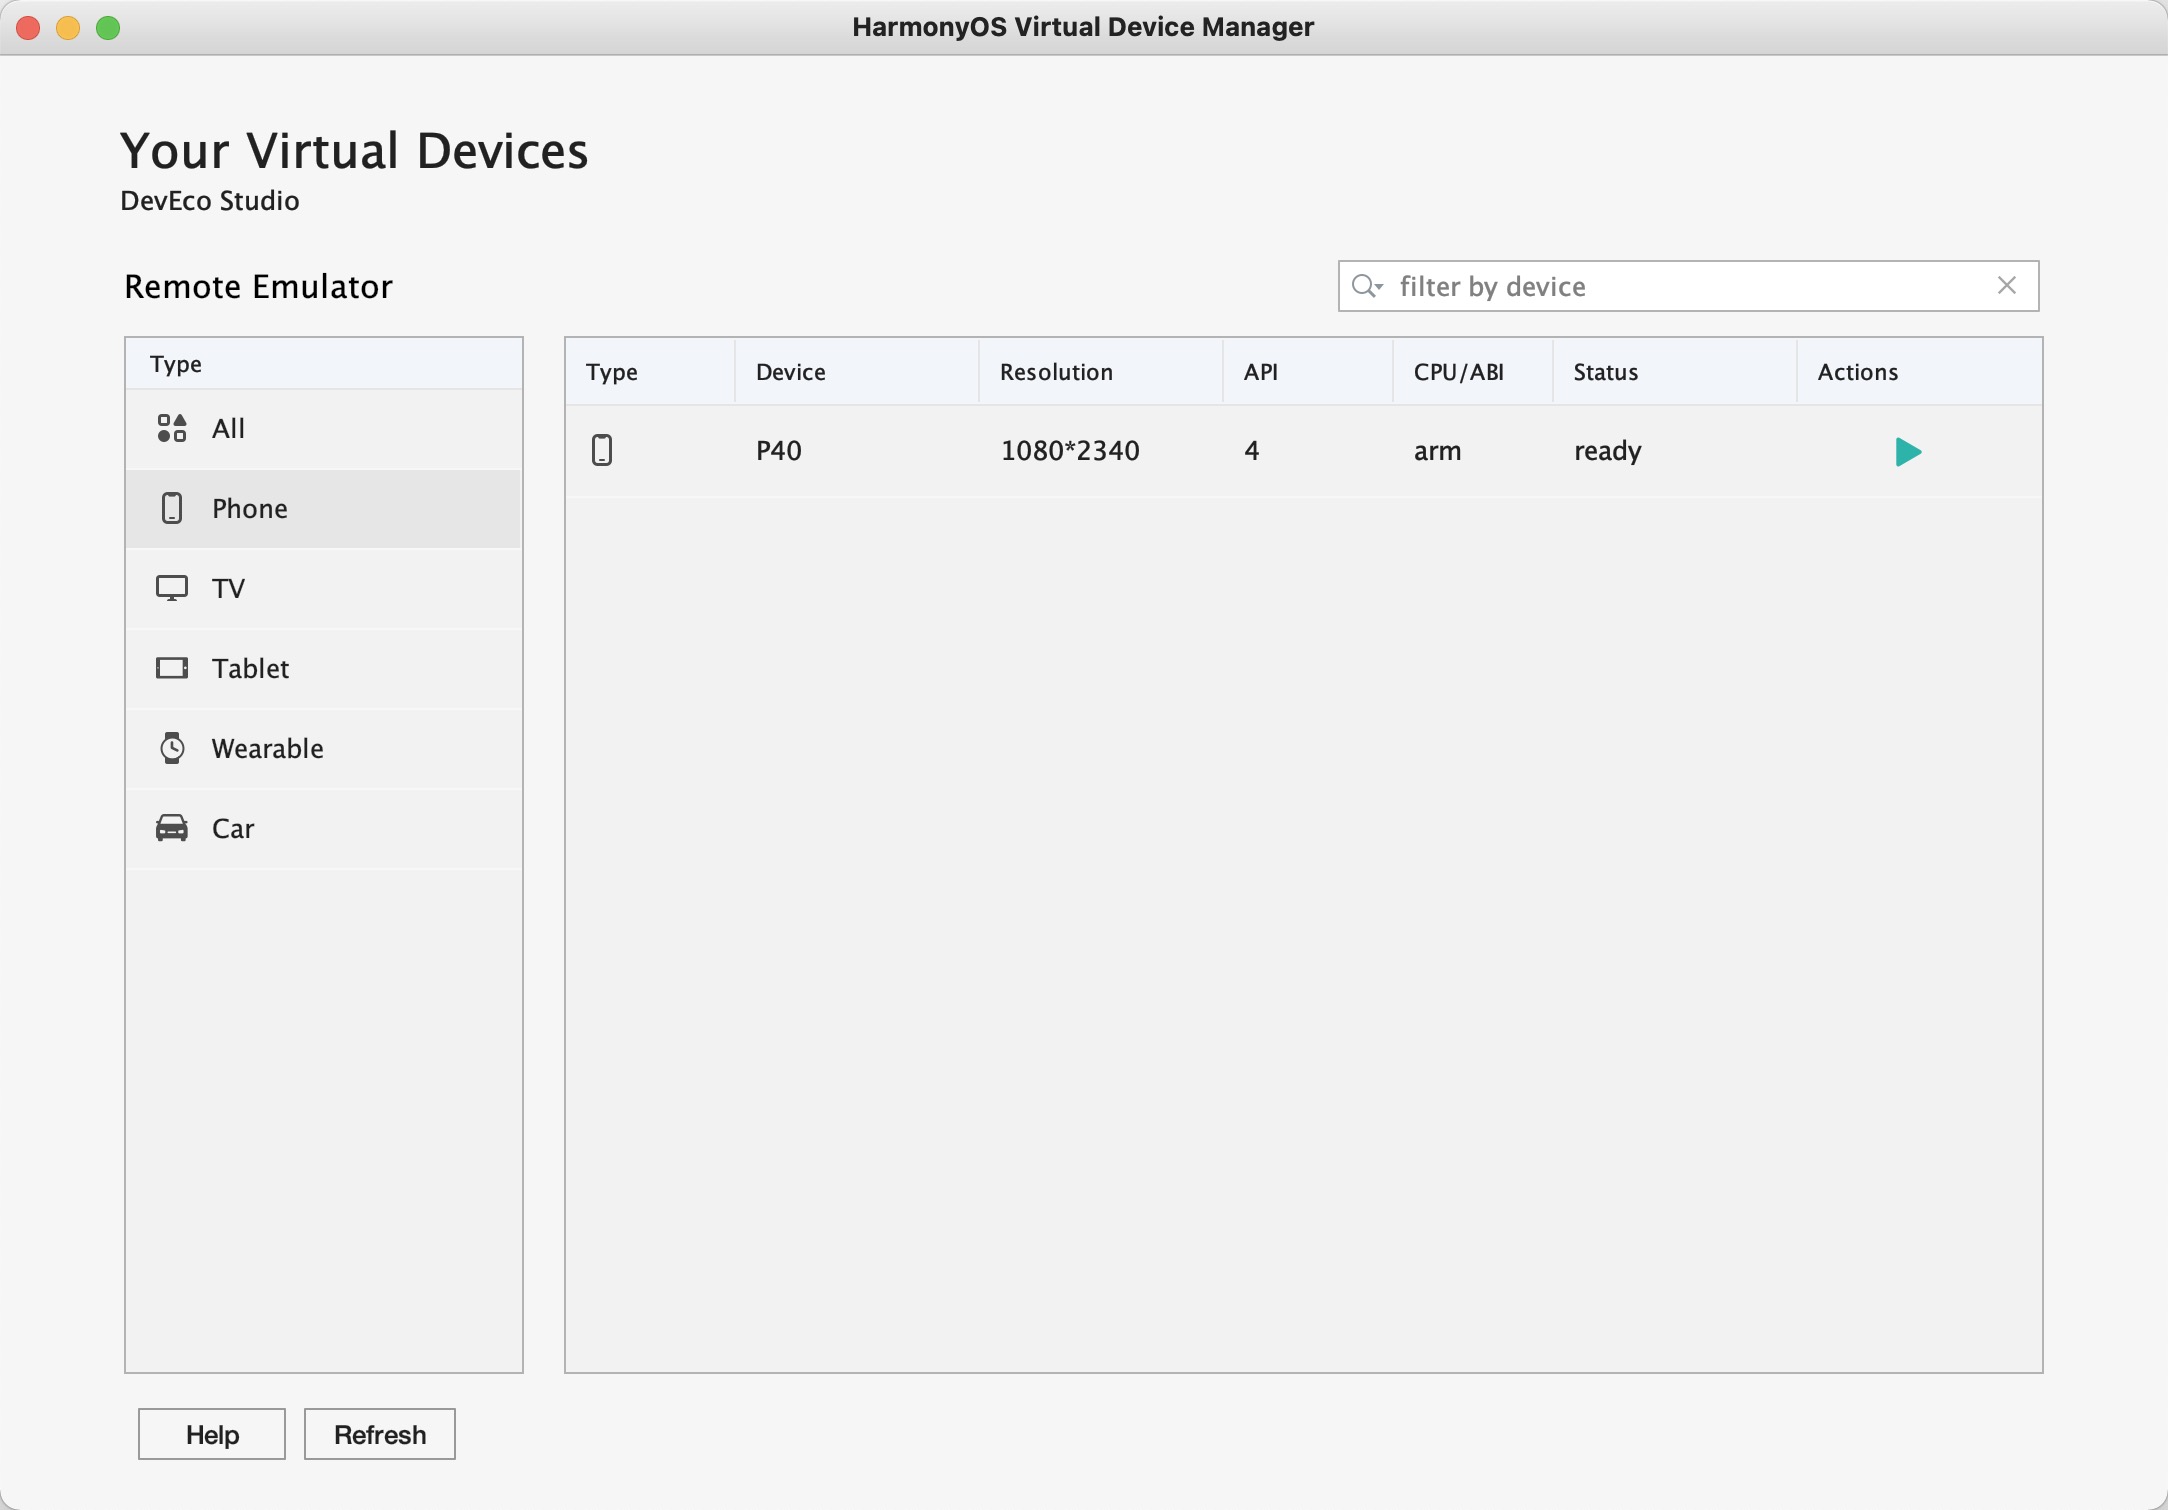Click the Tablet icon in sidebar
This screenshot has height=1510, width=2168.
point(172,668)
